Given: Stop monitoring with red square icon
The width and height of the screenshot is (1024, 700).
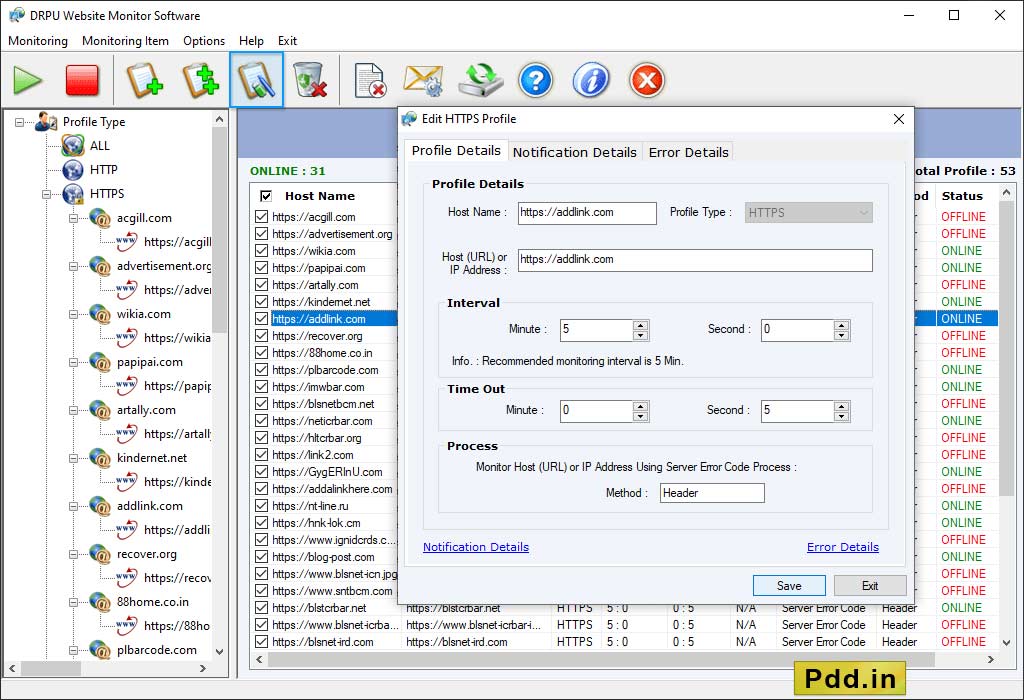Looking at the screenshot, I should (82, 80).
